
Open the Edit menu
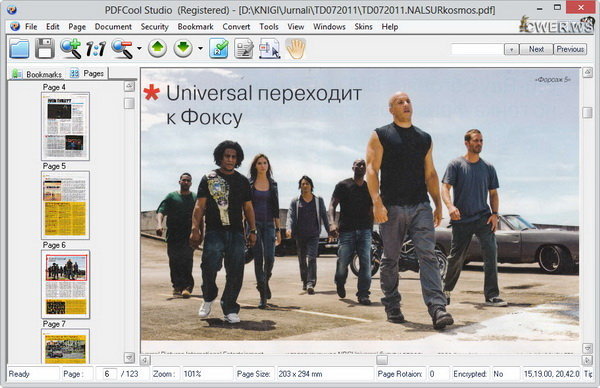pyautogui.click(x=52, y=27)
